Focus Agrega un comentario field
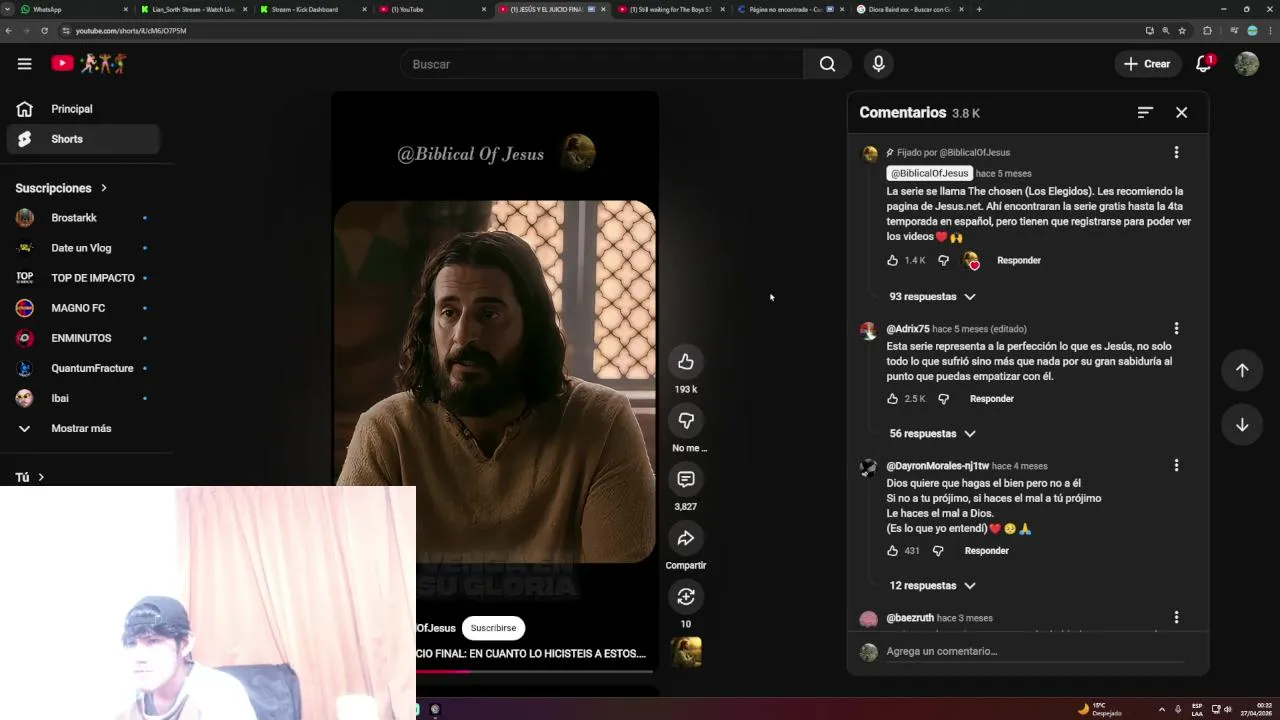Viewport: 1280px width, 720px height. (1034, 651)
